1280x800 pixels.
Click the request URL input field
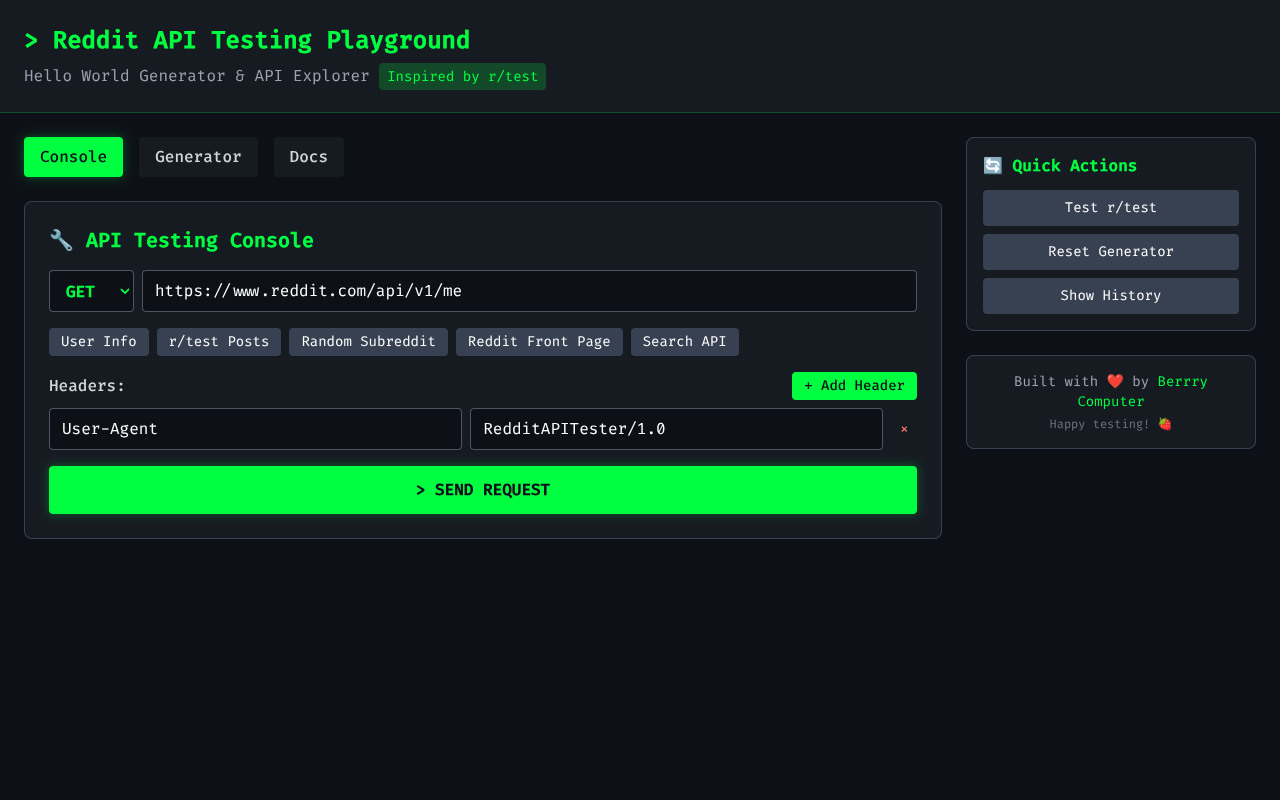tap(529, 291)
